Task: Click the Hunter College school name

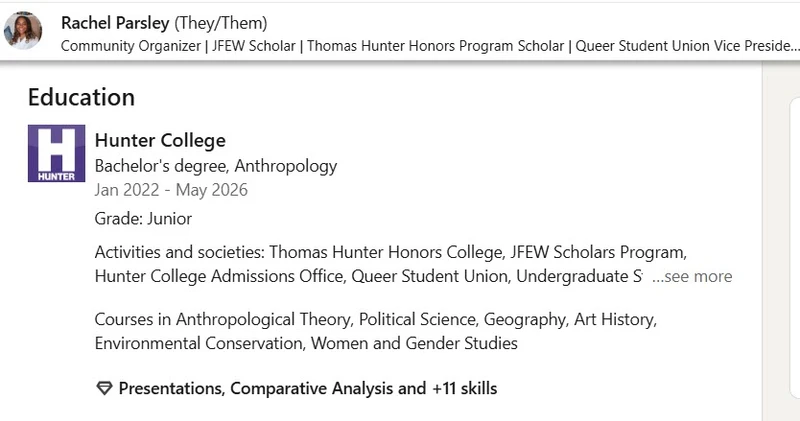Action: point(160,141)
